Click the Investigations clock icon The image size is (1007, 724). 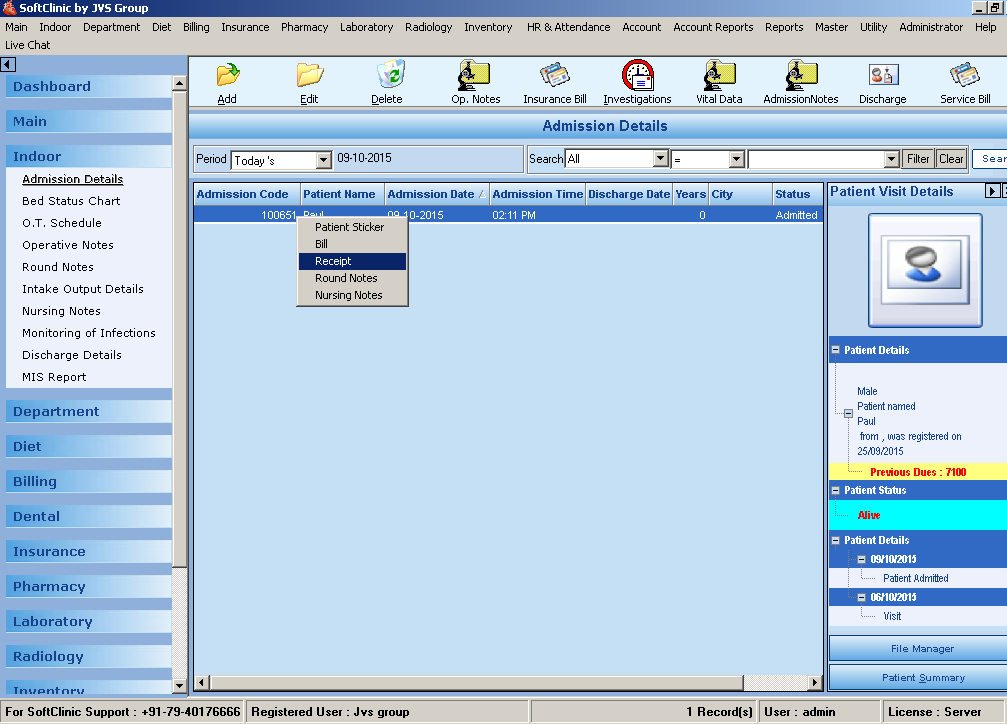point(637,76)
